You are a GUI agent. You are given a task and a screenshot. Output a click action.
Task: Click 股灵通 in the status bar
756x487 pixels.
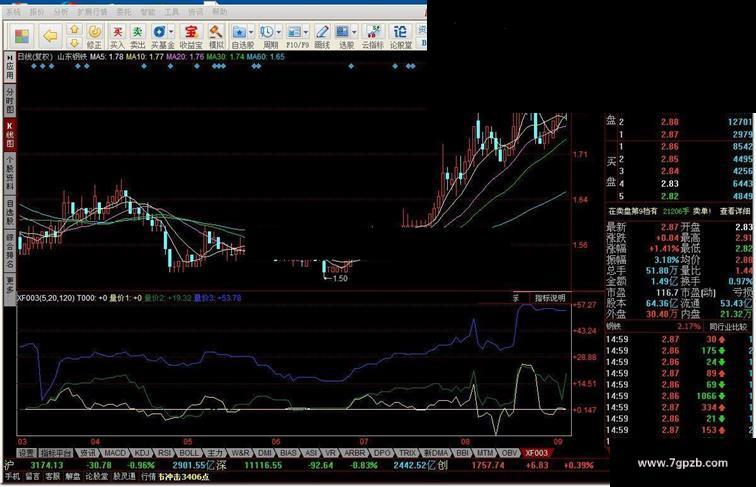[x=124, y=476]
